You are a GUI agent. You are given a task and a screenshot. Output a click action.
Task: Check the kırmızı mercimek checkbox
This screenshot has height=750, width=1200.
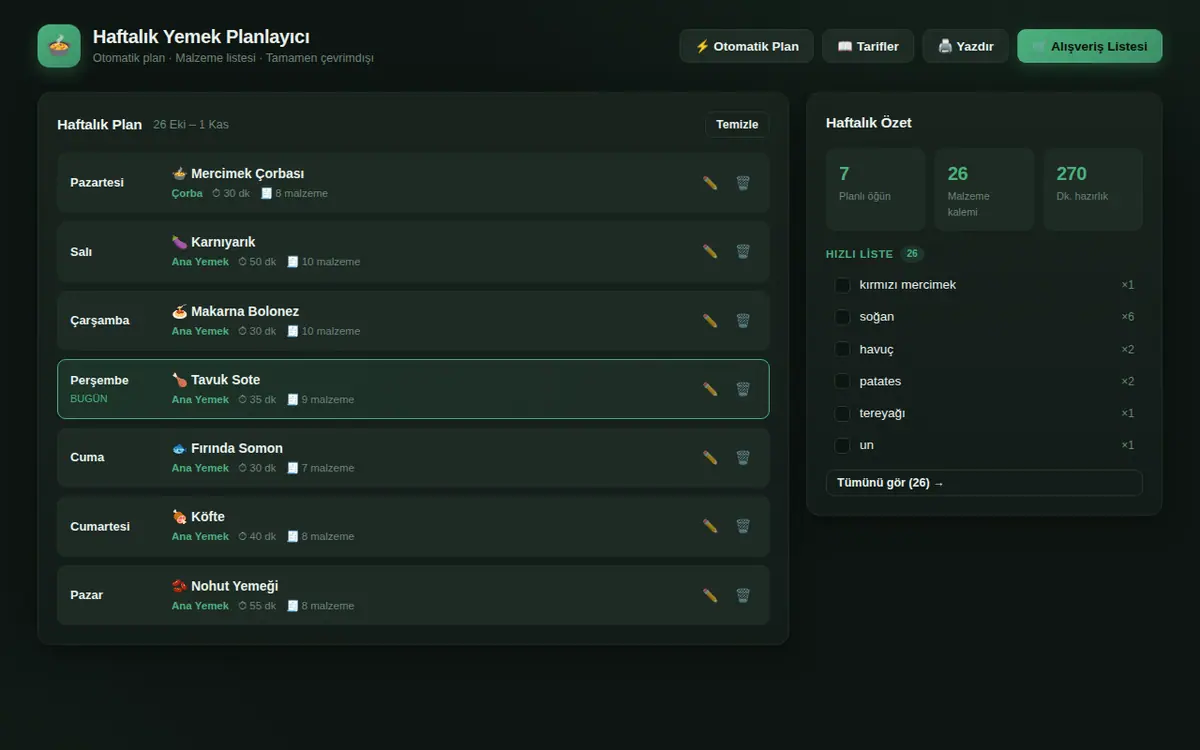coord(842,285)
